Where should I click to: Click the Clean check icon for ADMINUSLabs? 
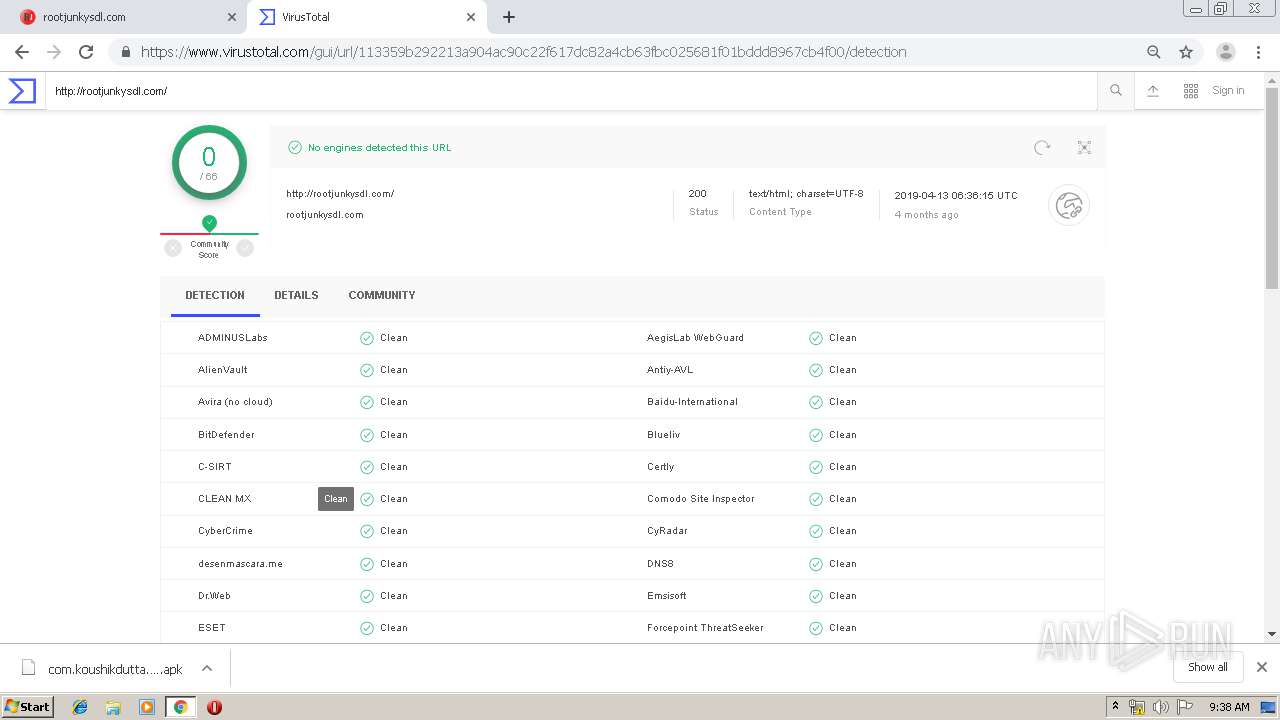click(x=367, y=338)
